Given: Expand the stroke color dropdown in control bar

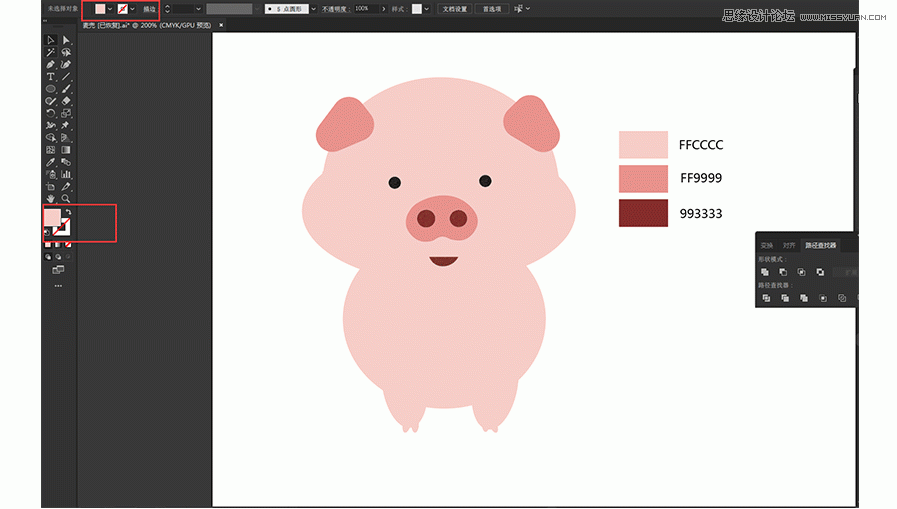Looking at the screenshot, I should point(132,9).
